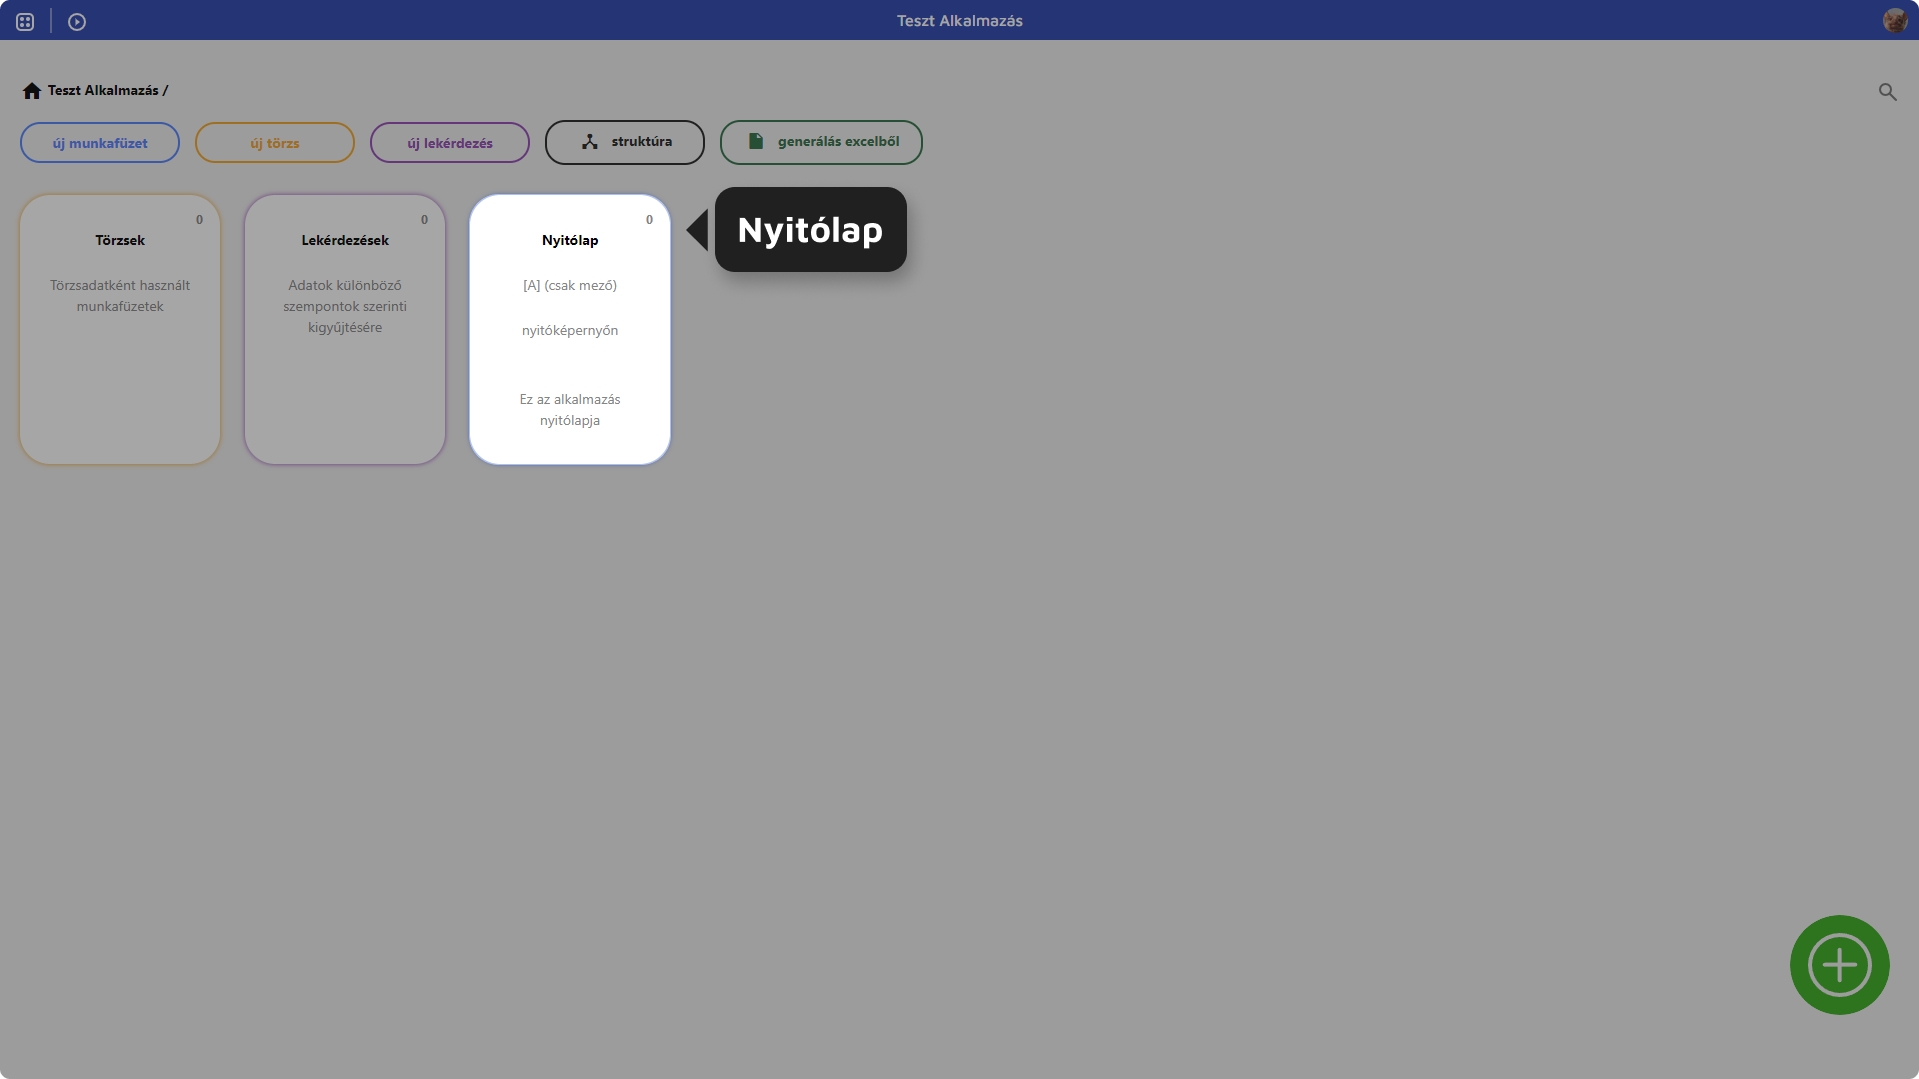Open the Törzsek card
This screenshot has width=1919, height=1079.
point(119,329)
